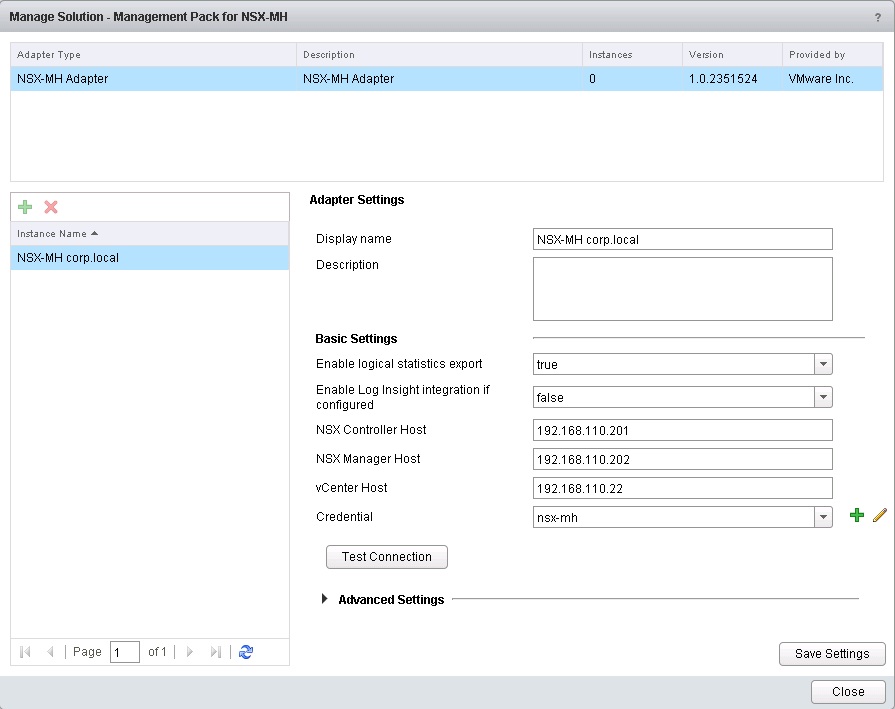895x709 pixels.
Task: Click the Save Settings button
Action: click(x=831, y=654)
